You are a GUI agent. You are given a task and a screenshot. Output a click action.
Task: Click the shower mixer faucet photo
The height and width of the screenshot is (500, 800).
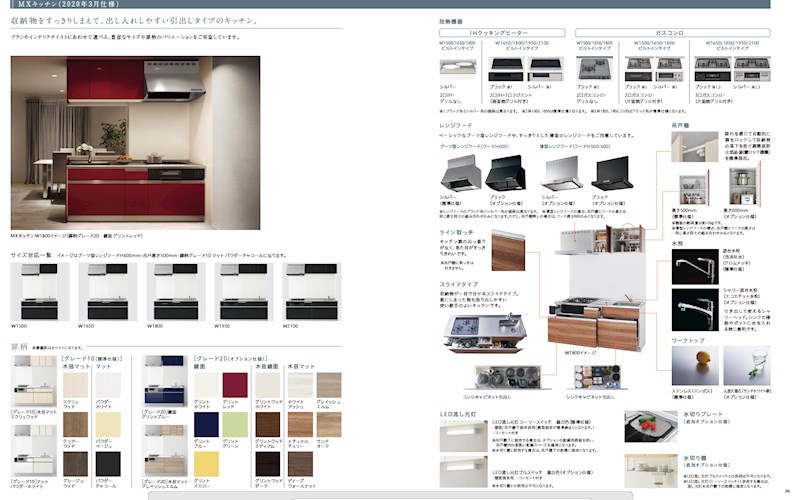(x=695, y=310)
